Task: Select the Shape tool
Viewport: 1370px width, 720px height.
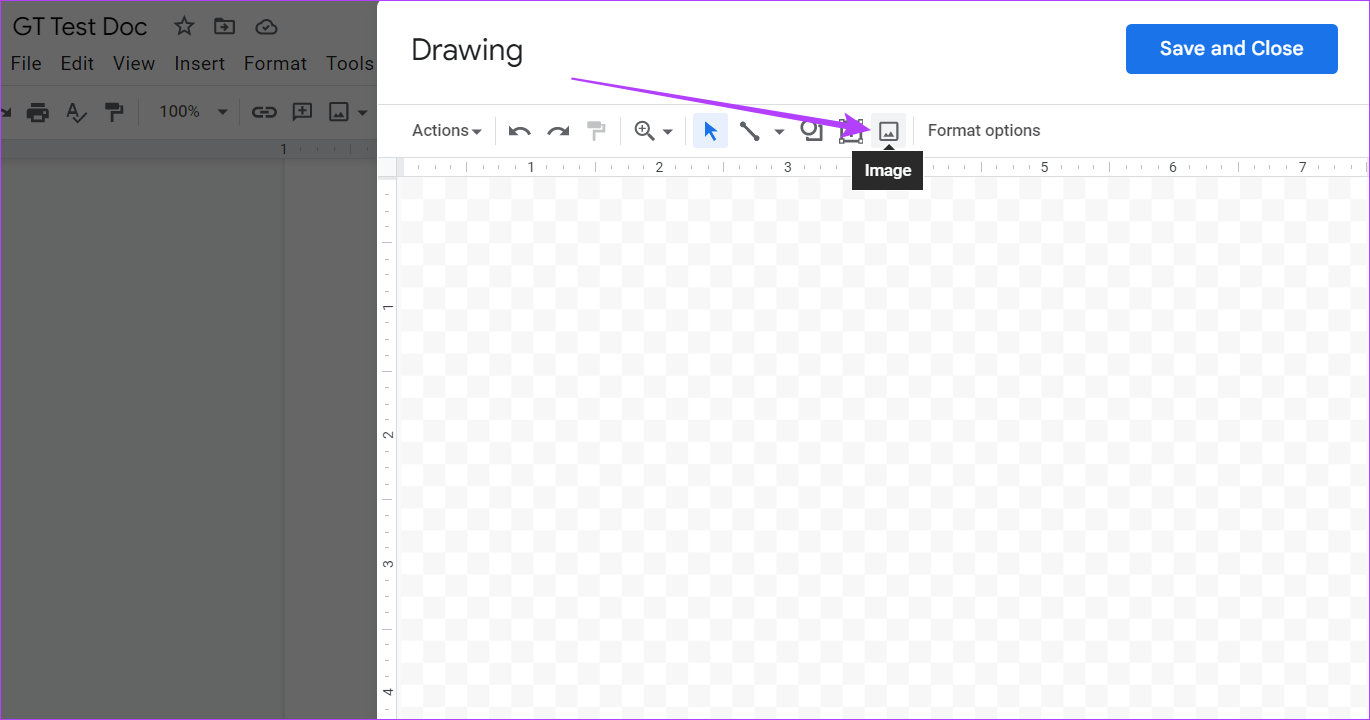Action: tap(811, 130)
